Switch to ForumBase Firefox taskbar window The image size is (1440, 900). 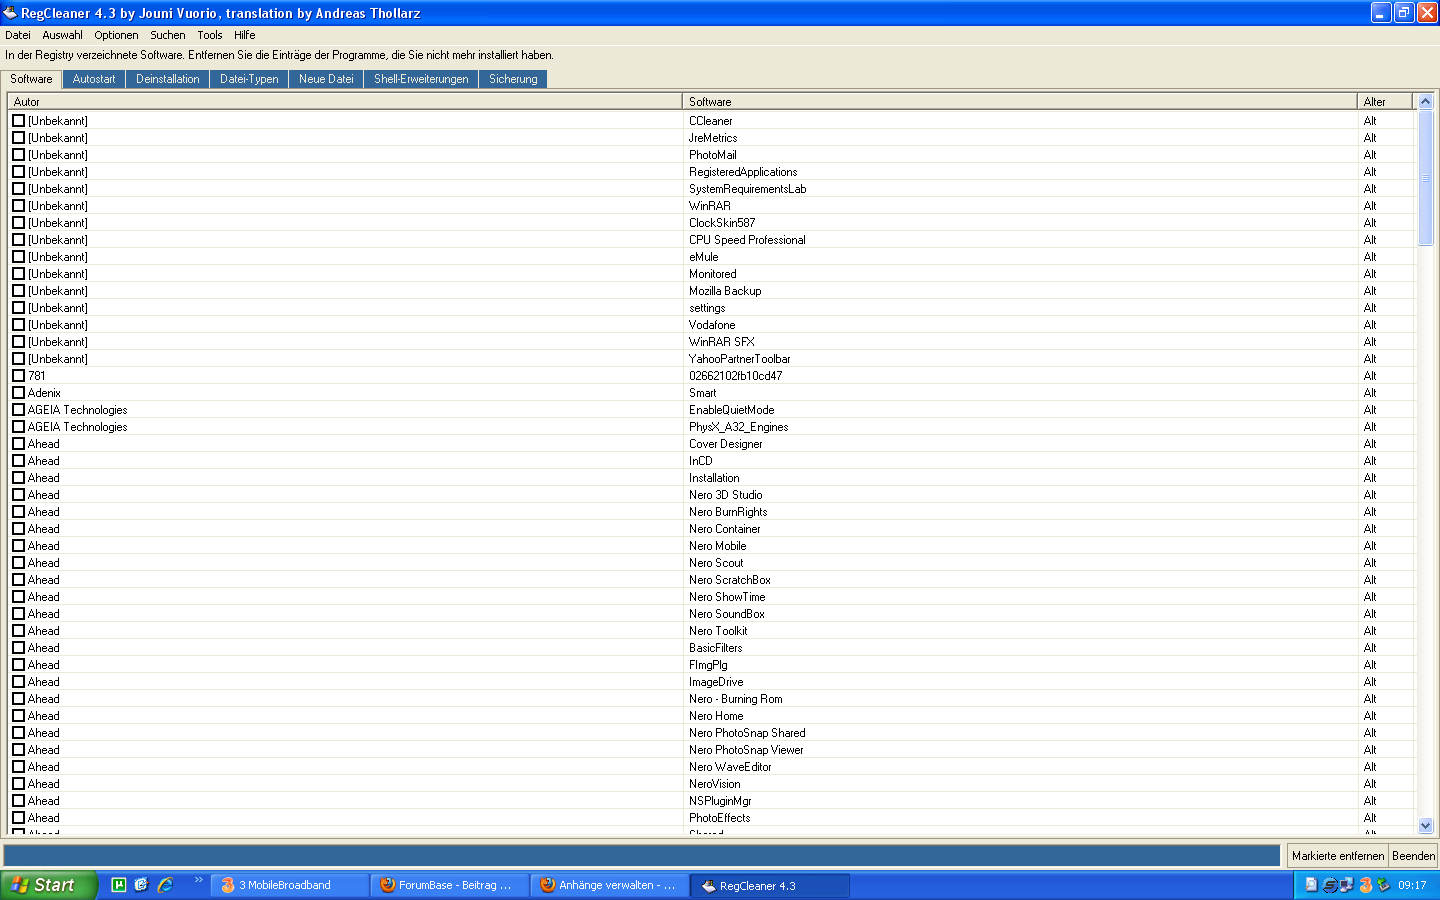[450, 885]
